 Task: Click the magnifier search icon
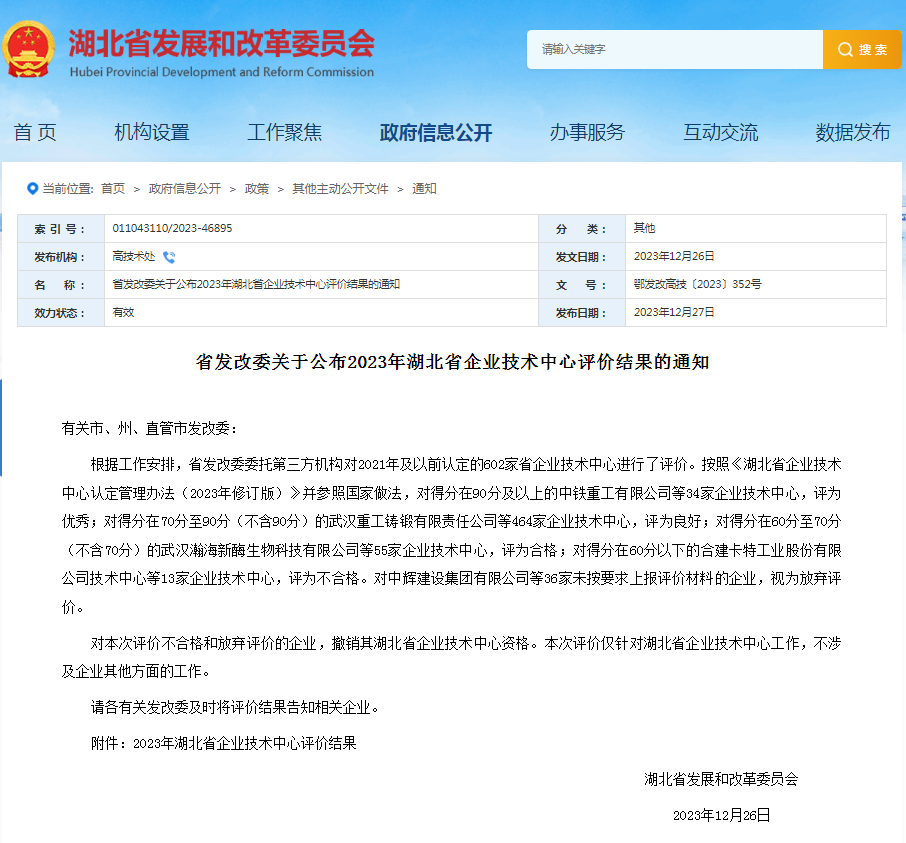coord(845,50)
